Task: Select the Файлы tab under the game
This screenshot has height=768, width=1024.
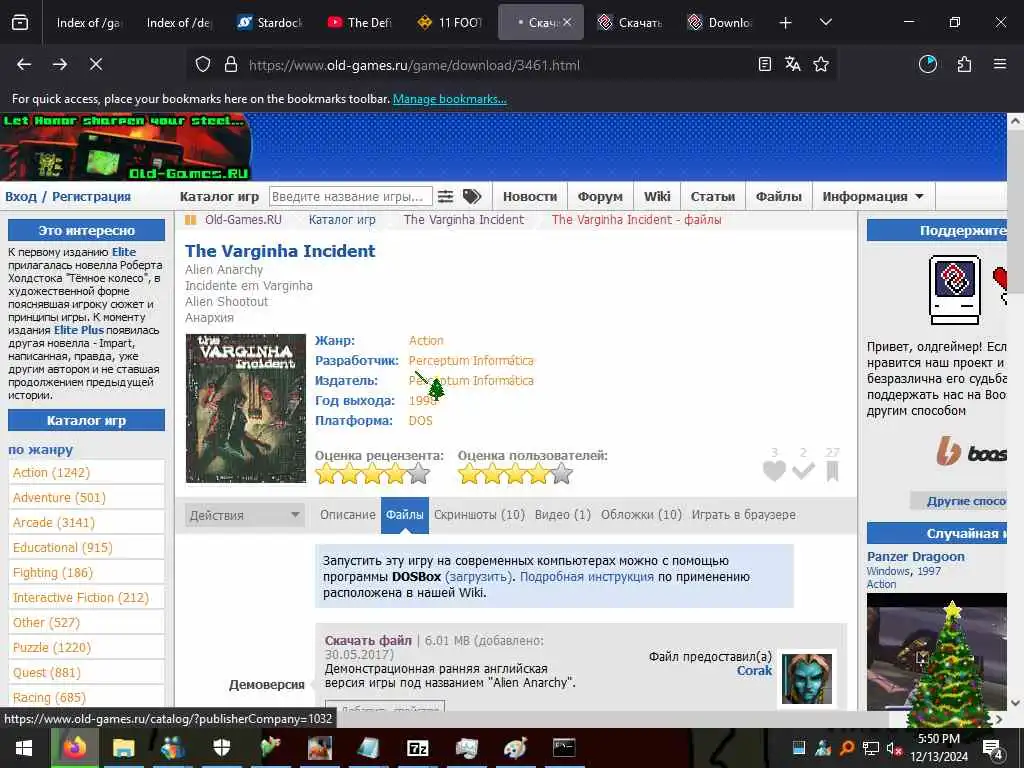Action: 405,515
